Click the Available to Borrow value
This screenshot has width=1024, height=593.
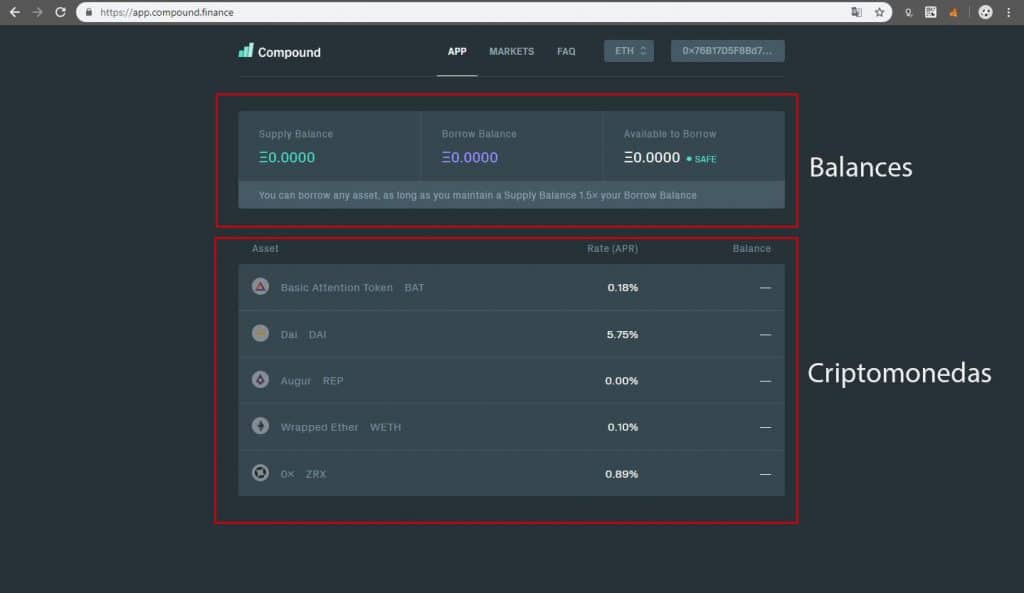point(652,157)
